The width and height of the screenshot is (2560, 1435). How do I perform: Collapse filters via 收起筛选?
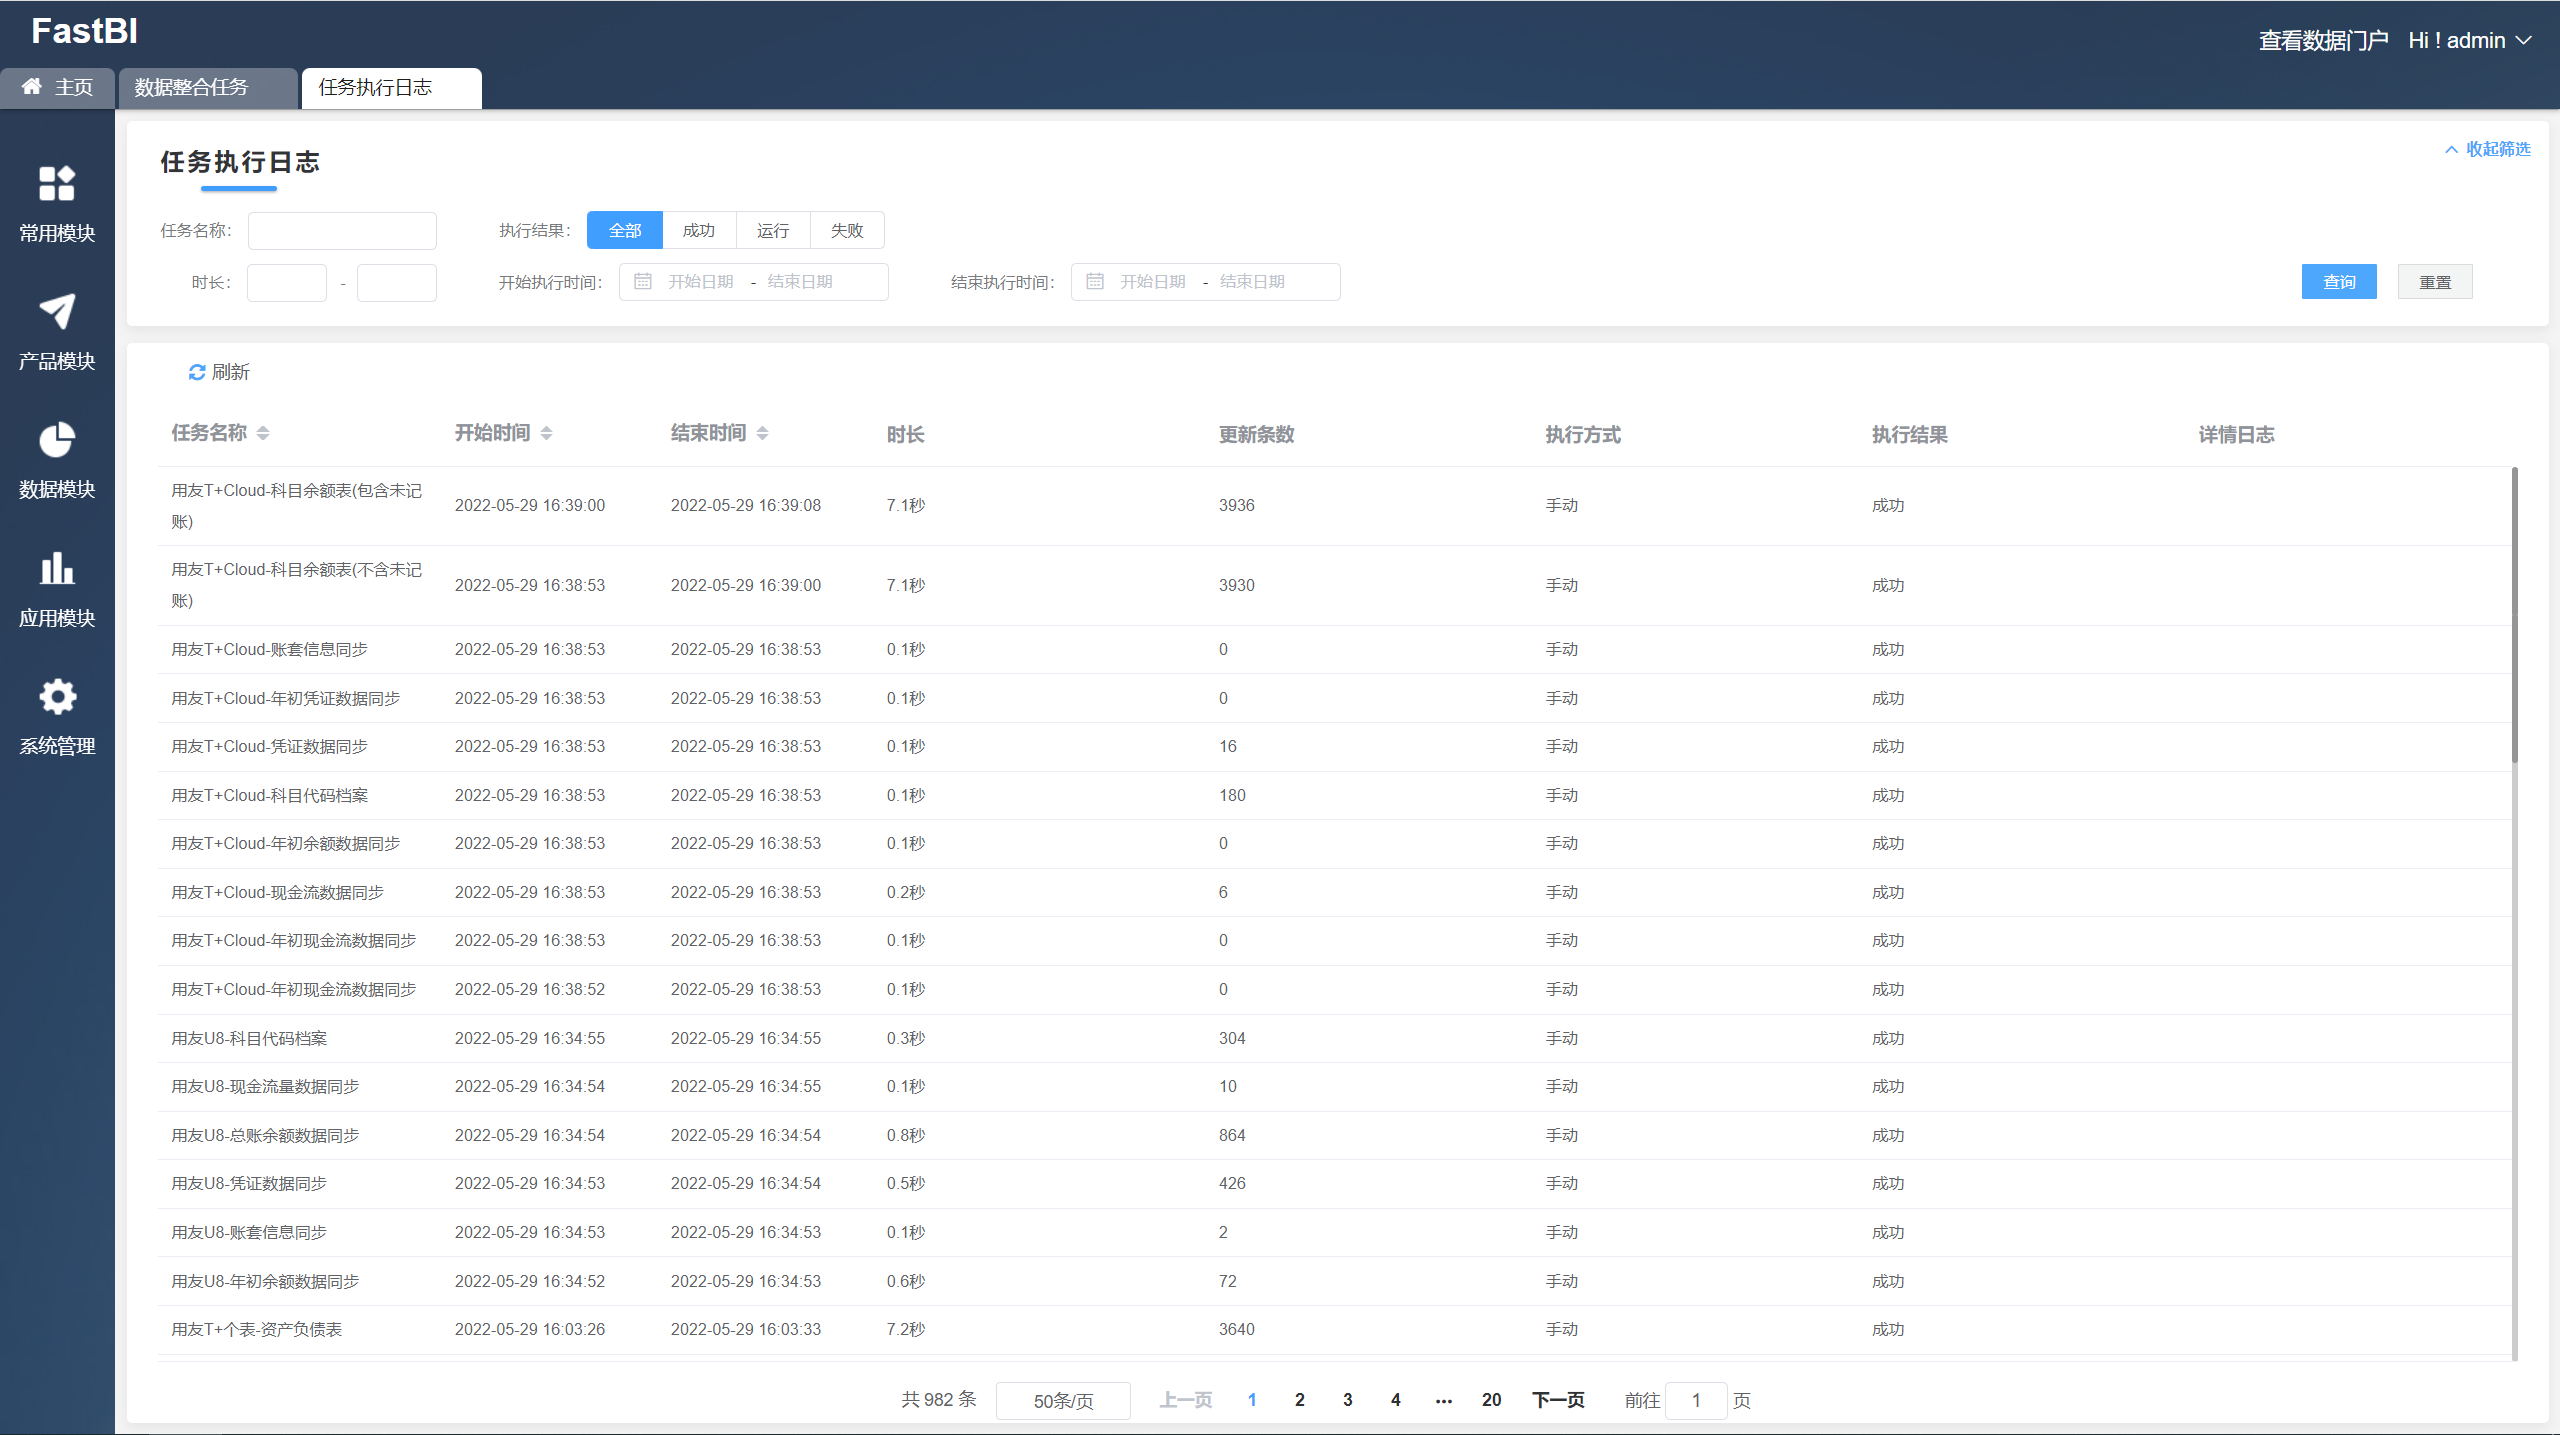pyautogui.click(x=2488, y=149)
